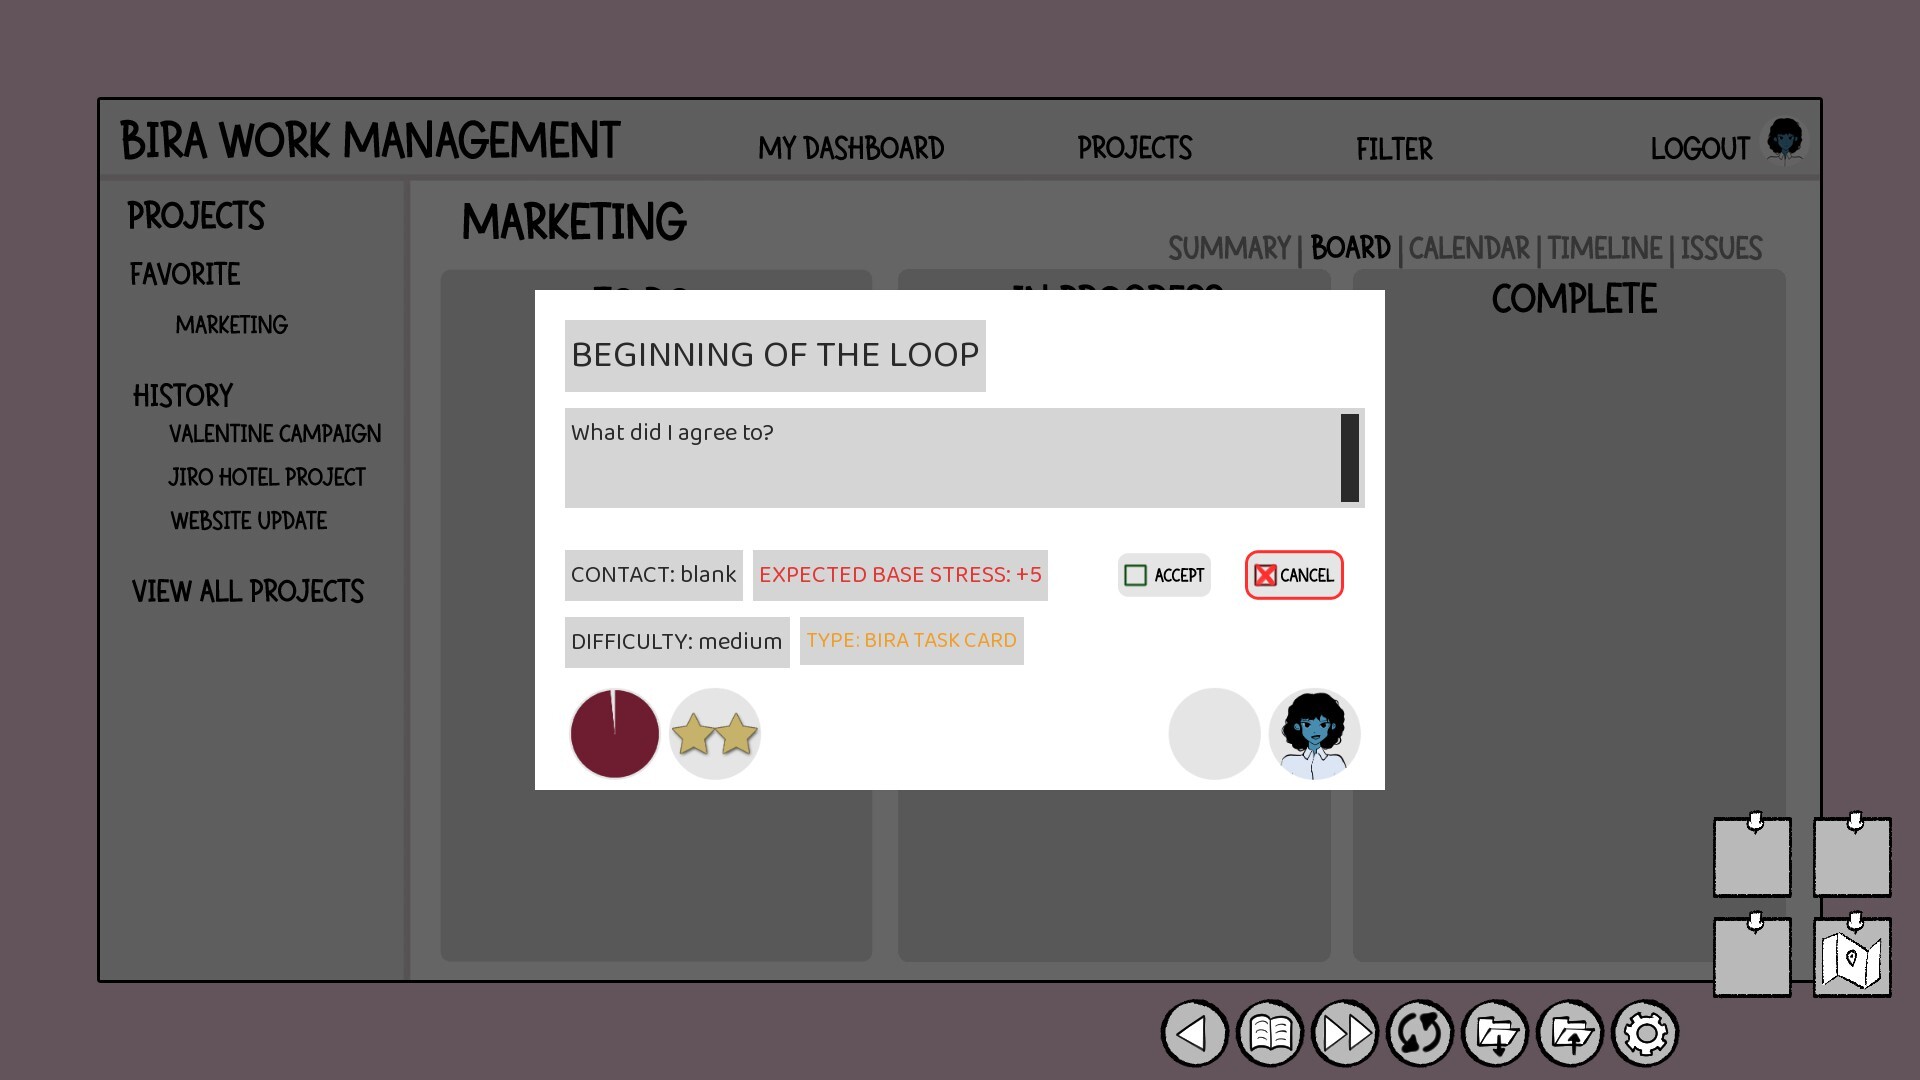Open Jiro Hotel Project from history
This screenshot has height=1080, width=1920.
click(x=267, y=477)
